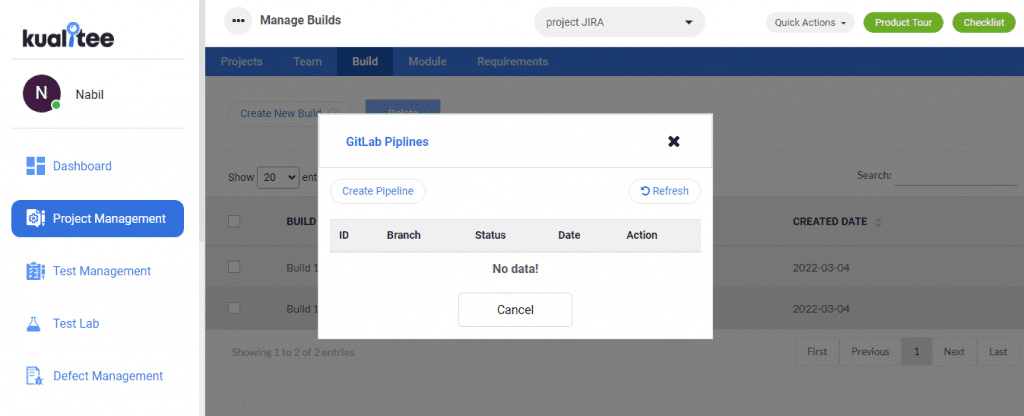Screen dimensions: 1024x416
Task: Open the three-dot menu beside Manage Builds
Action: click(238, 21)
